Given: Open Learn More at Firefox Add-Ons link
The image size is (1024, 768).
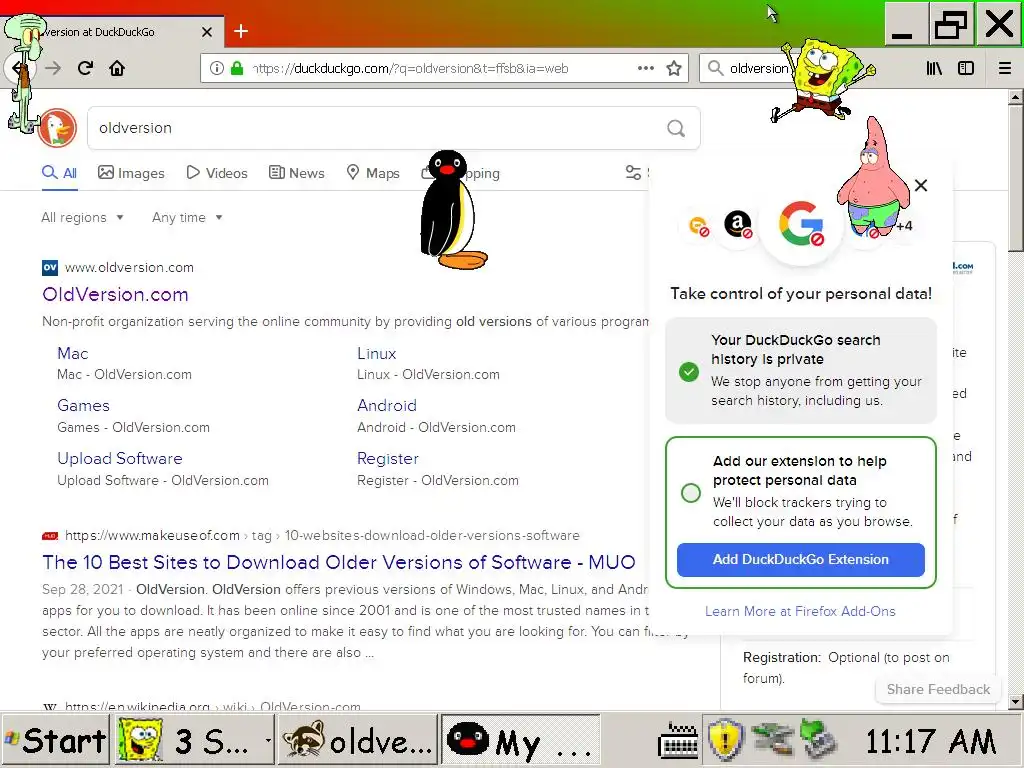Looking at the screenshot, I should [x=800, y=611].
